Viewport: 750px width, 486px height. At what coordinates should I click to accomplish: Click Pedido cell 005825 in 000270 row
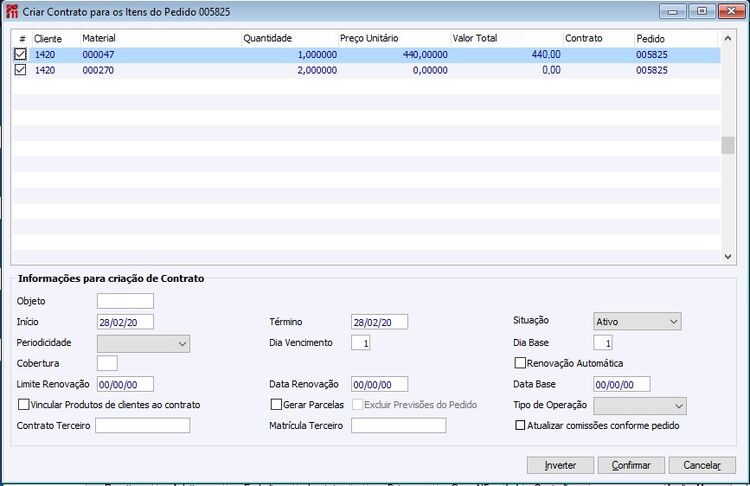tap(651, 70)
